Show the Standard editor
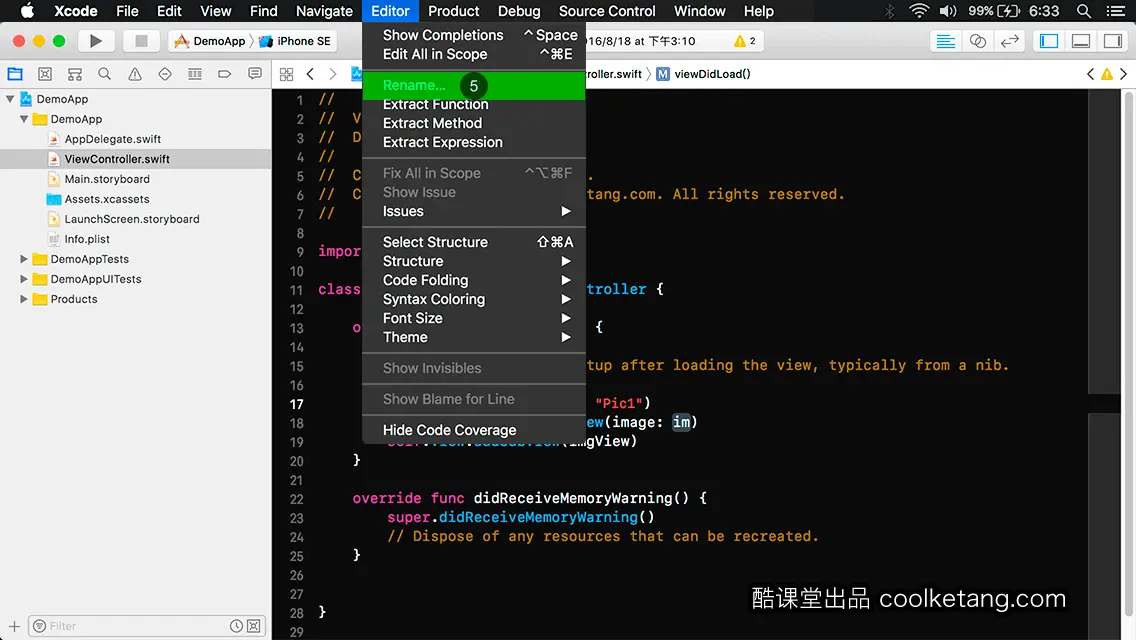The height and width of the screenshot is (640, 1136). pyautogui.click(x=945, y=41)
